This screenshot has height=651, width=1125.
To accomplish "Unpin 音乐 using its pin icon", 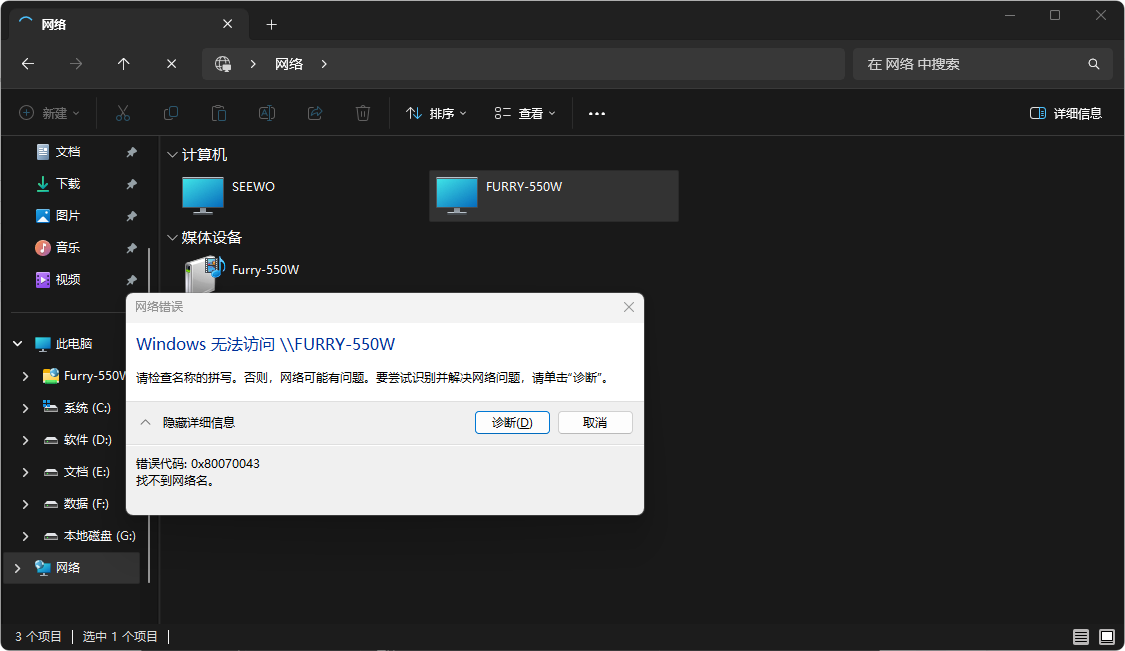I will pyautogui.click(x=131, y=248).
